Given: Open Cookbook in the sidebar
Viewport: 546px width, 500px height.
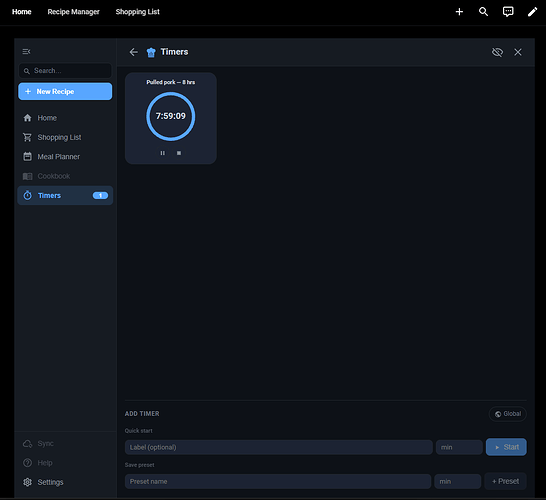Looking at the screenshot, I should pyautogui.click(x=65, y=176).
